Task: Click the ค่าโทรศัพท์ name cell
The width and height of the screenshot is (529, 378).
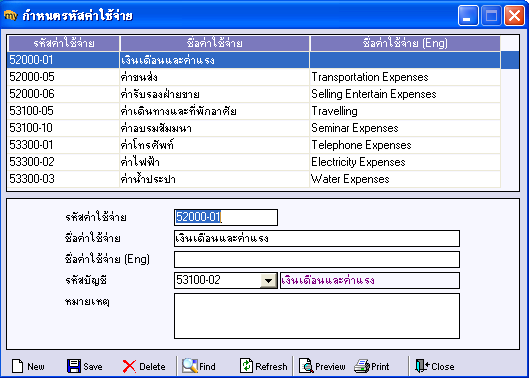Action: point(215,145)
